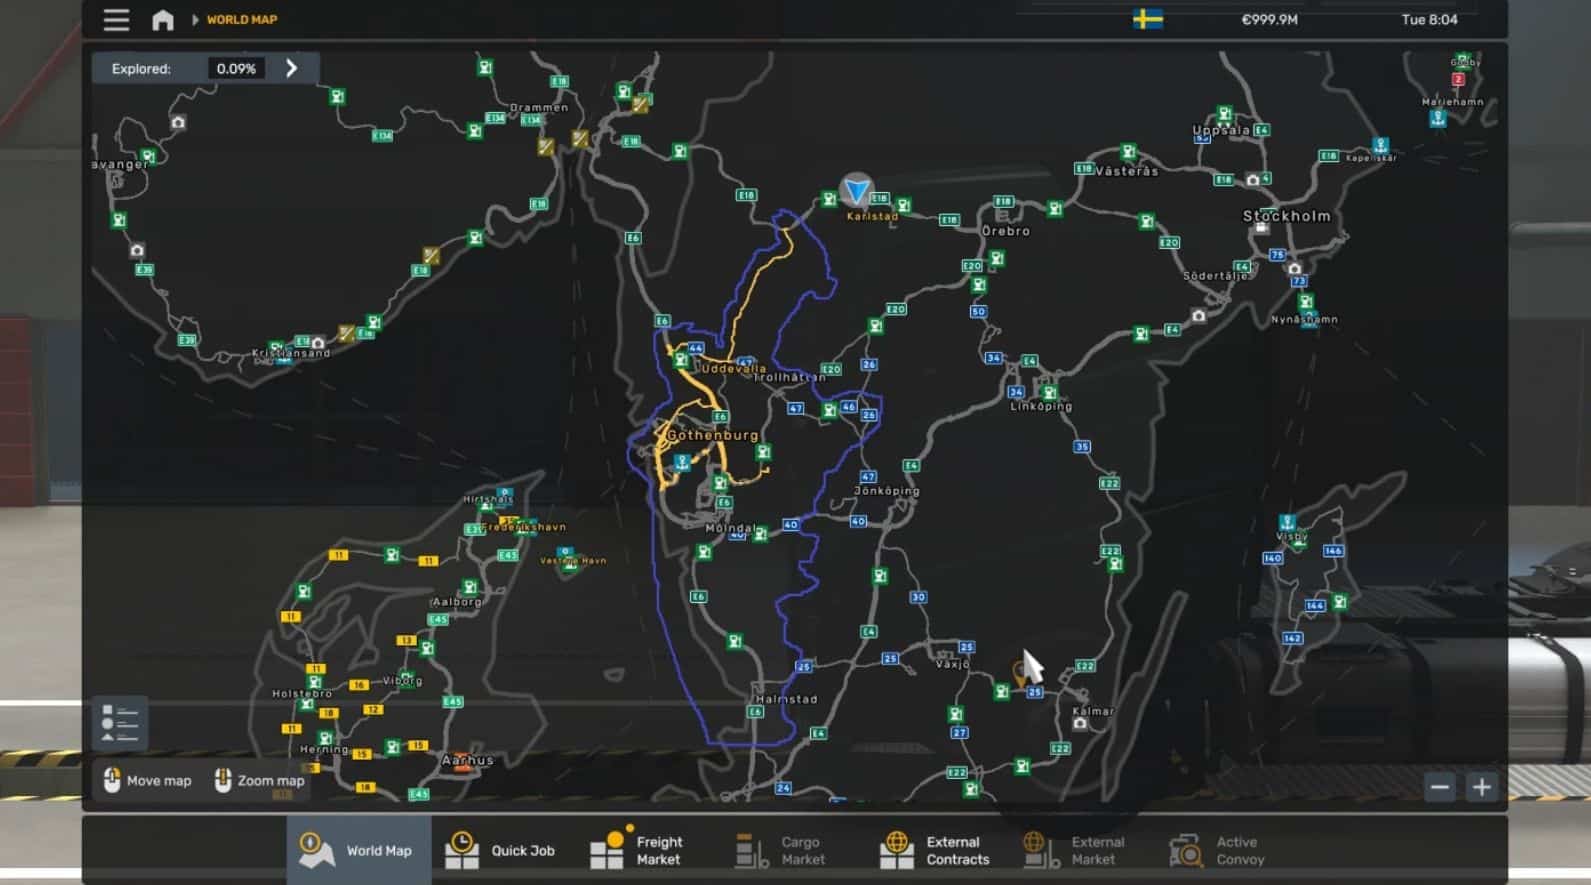Open the Quick Job tab

(x=501, y=850)
